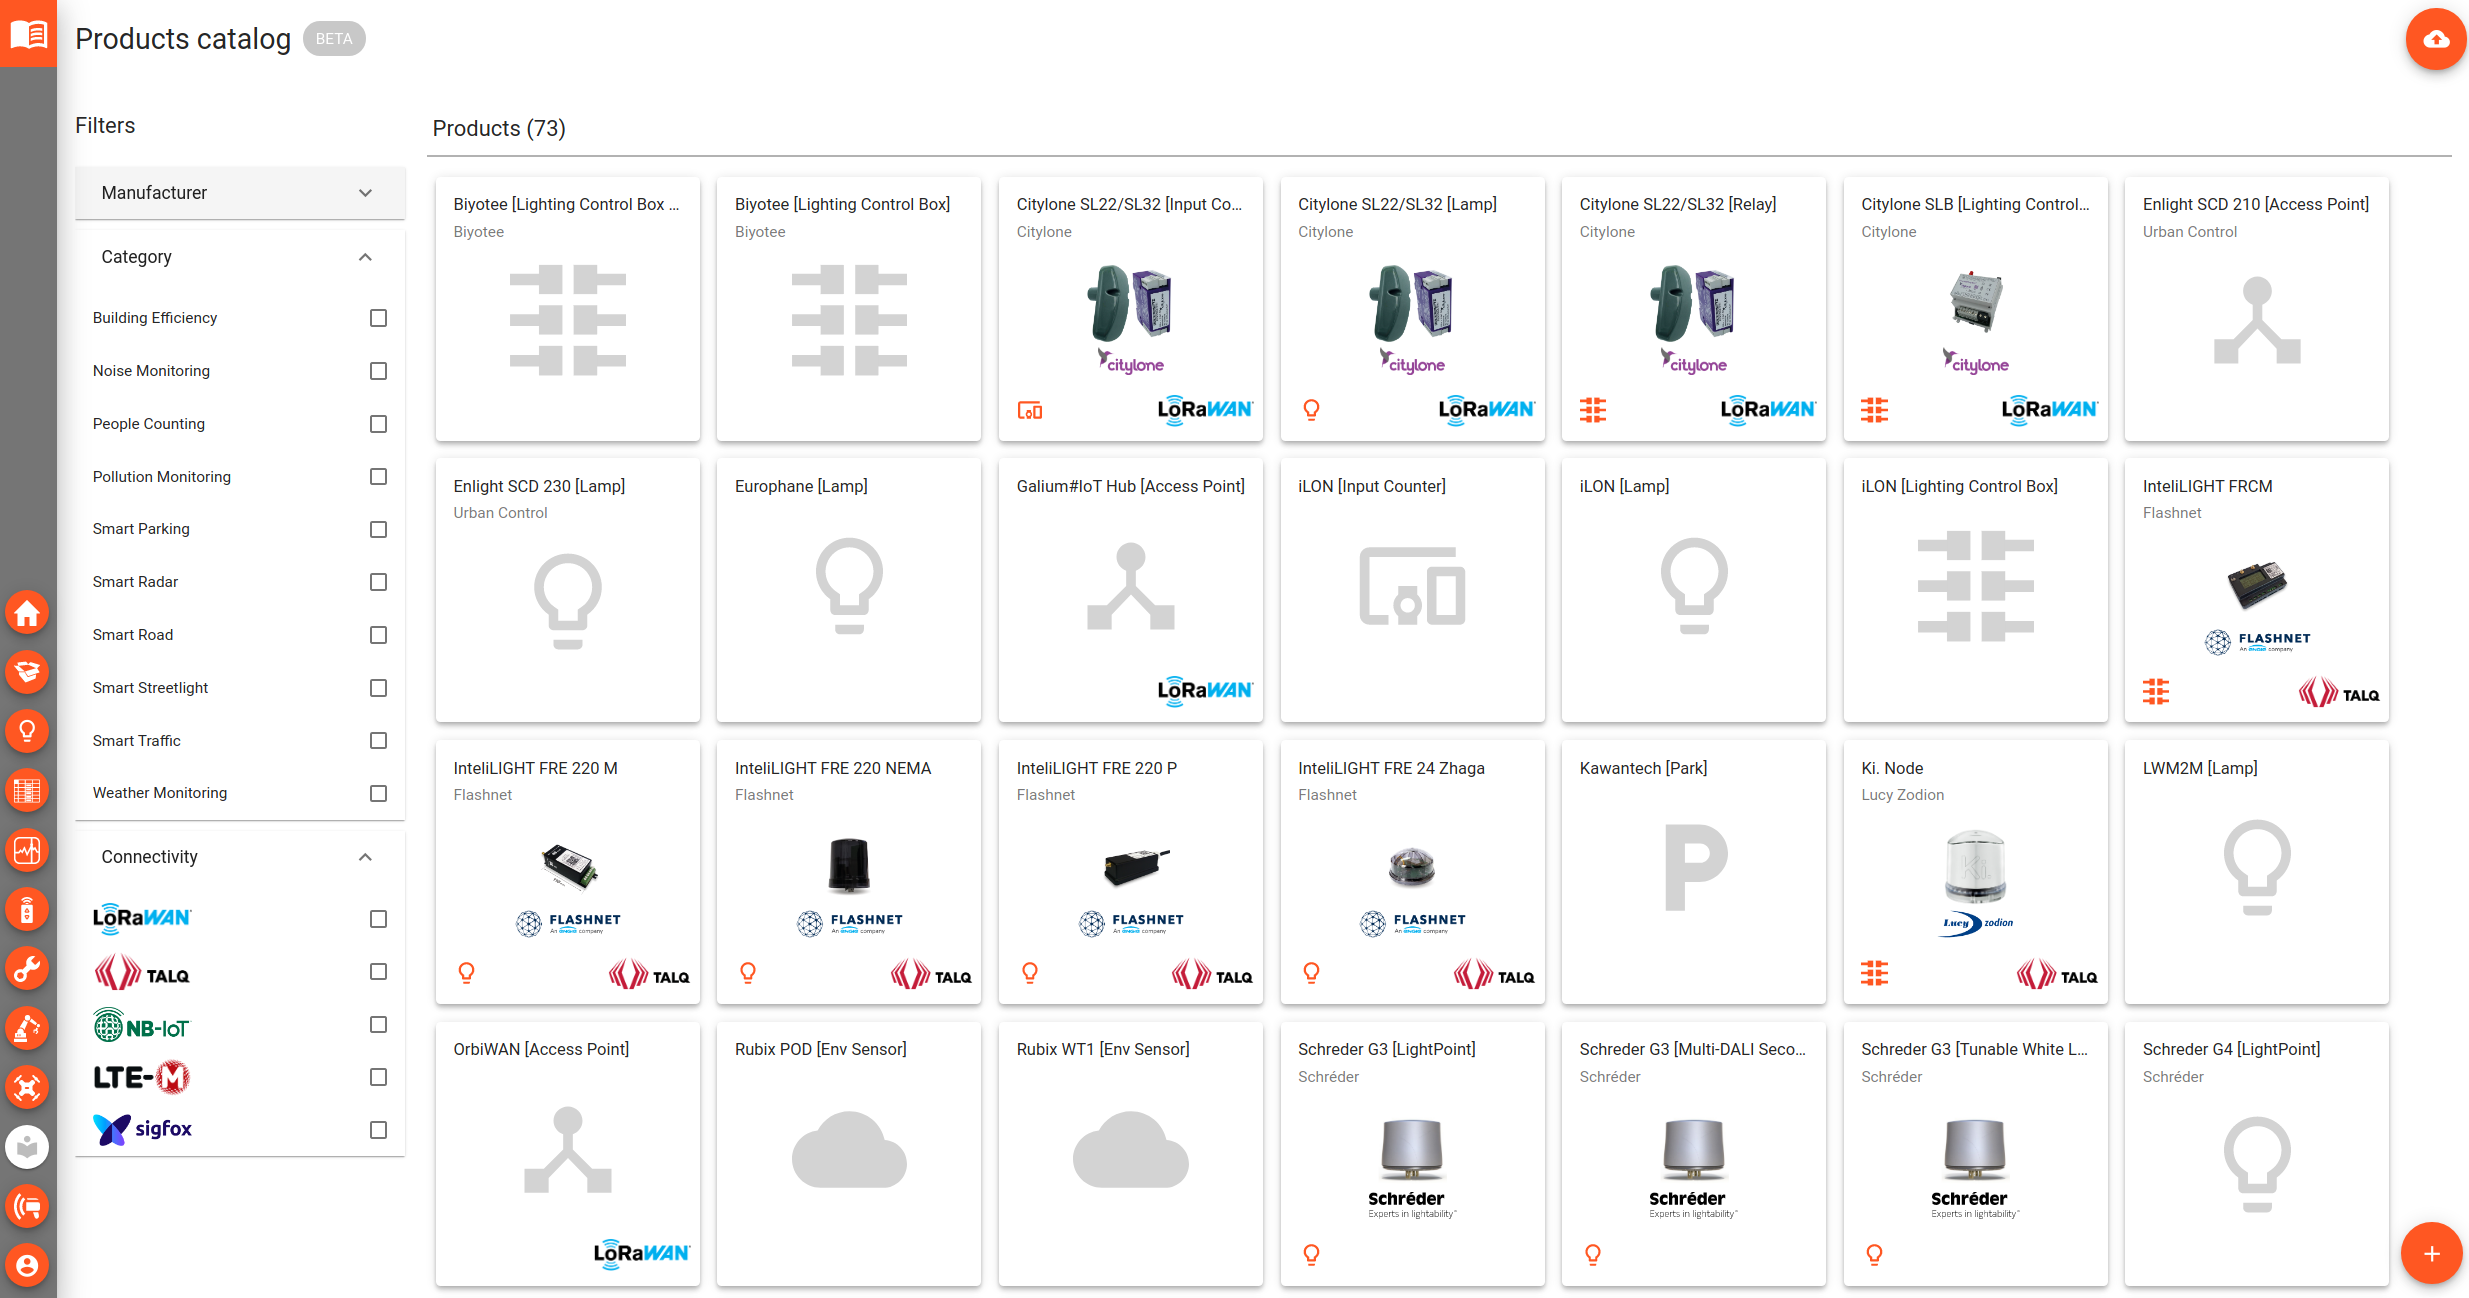Open the broadcast device icon in sidebar
Image resolution: width=2469 pixels, height=1298 pixels.
27,1206
